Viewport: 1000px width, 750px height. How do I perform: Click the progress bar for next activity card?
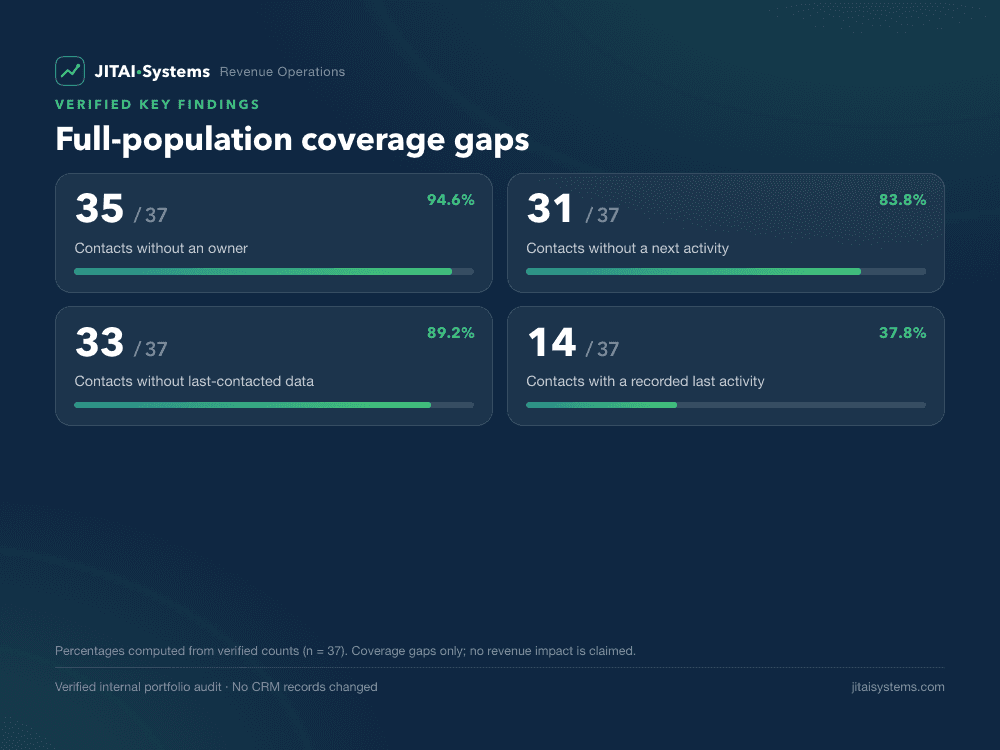click(726, 272)
